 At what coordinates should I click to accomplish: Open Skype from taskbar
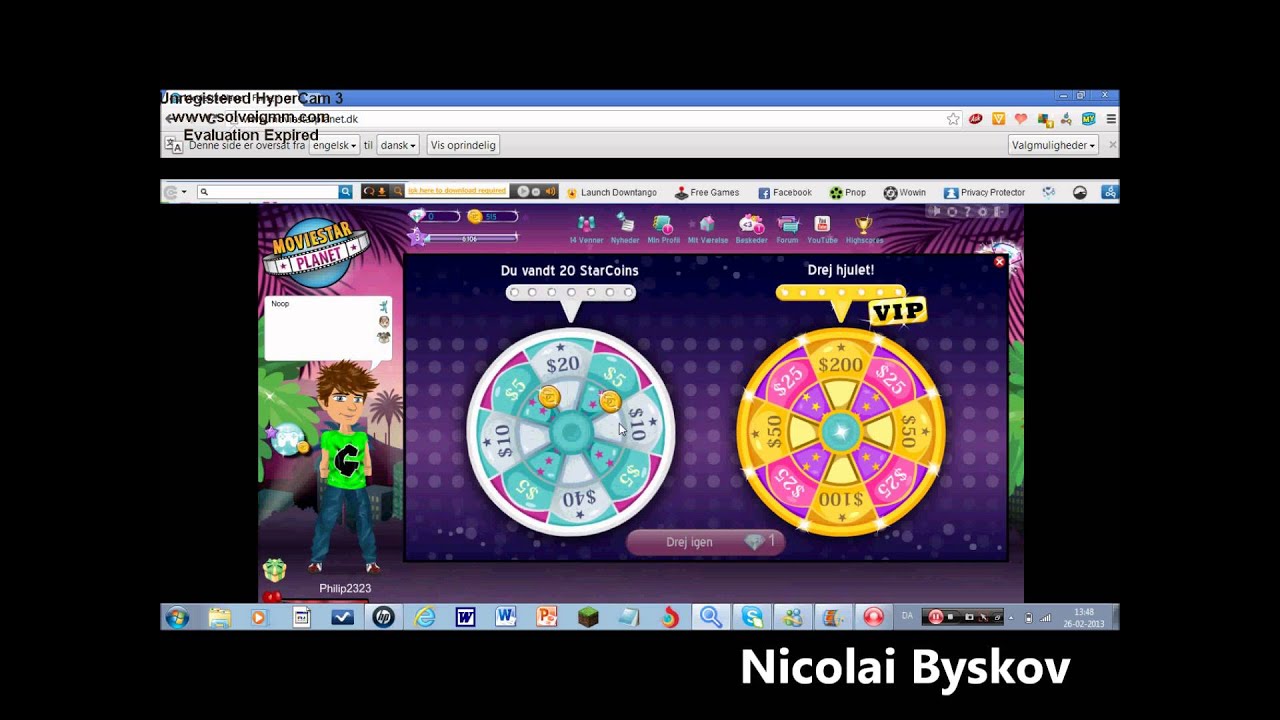(x=752, y=617)
